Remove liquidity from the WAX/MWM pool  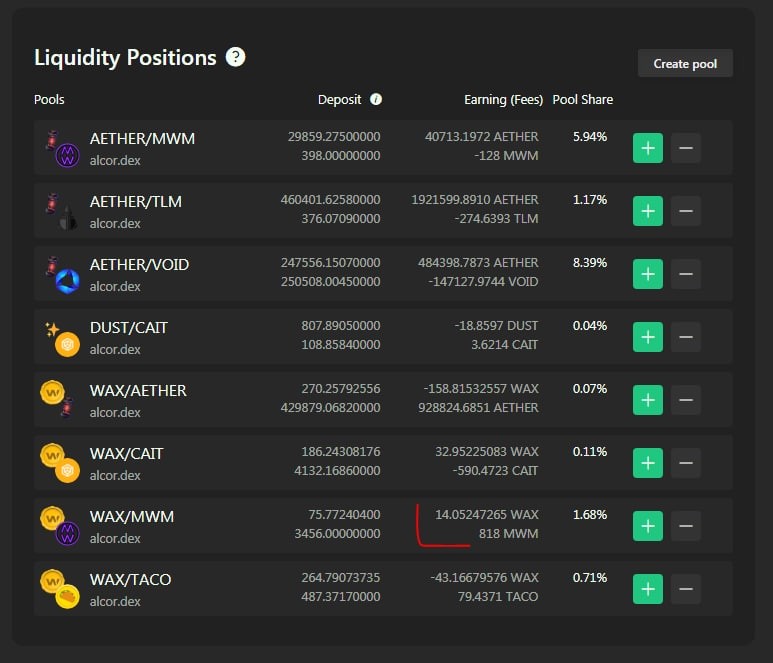tap(686, 526)
